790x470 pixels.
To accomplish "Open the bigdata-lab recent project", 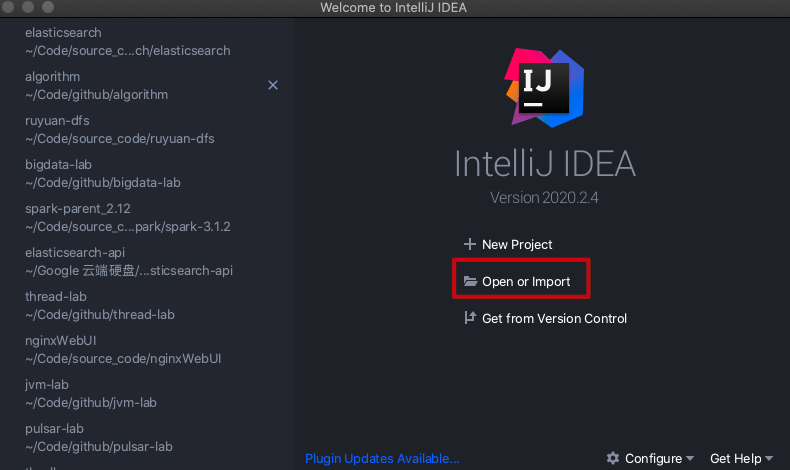I will 102,174.
